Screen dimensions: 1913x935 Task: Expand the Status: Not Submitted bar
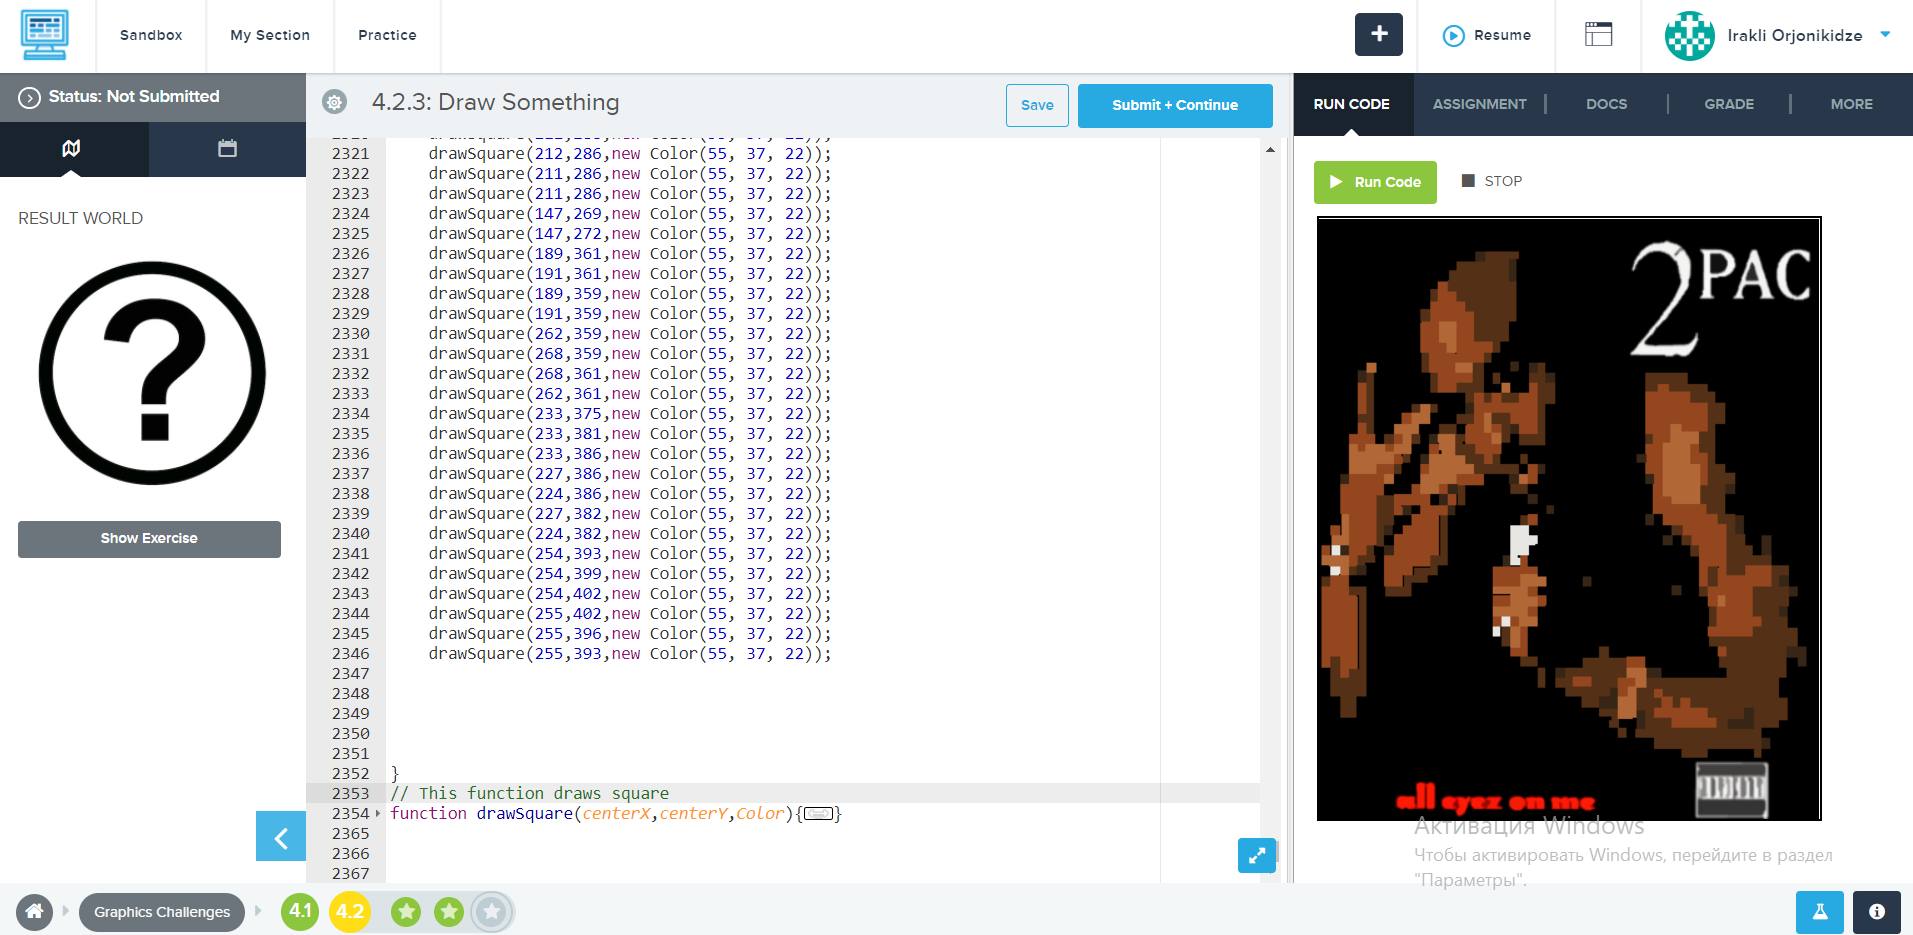point(153,97)
